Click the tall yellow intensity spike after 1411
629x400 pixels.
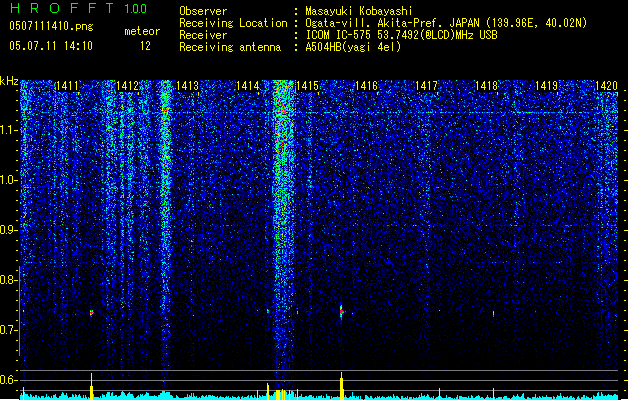pos(91,386)
